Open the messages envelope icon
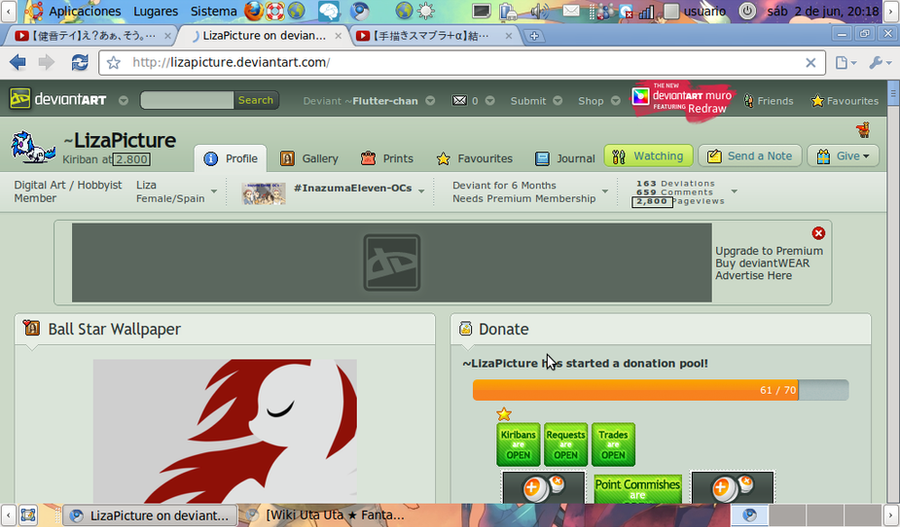Viewport: 900px width, 527px height. pyautogui.click(x=459, y=100)
